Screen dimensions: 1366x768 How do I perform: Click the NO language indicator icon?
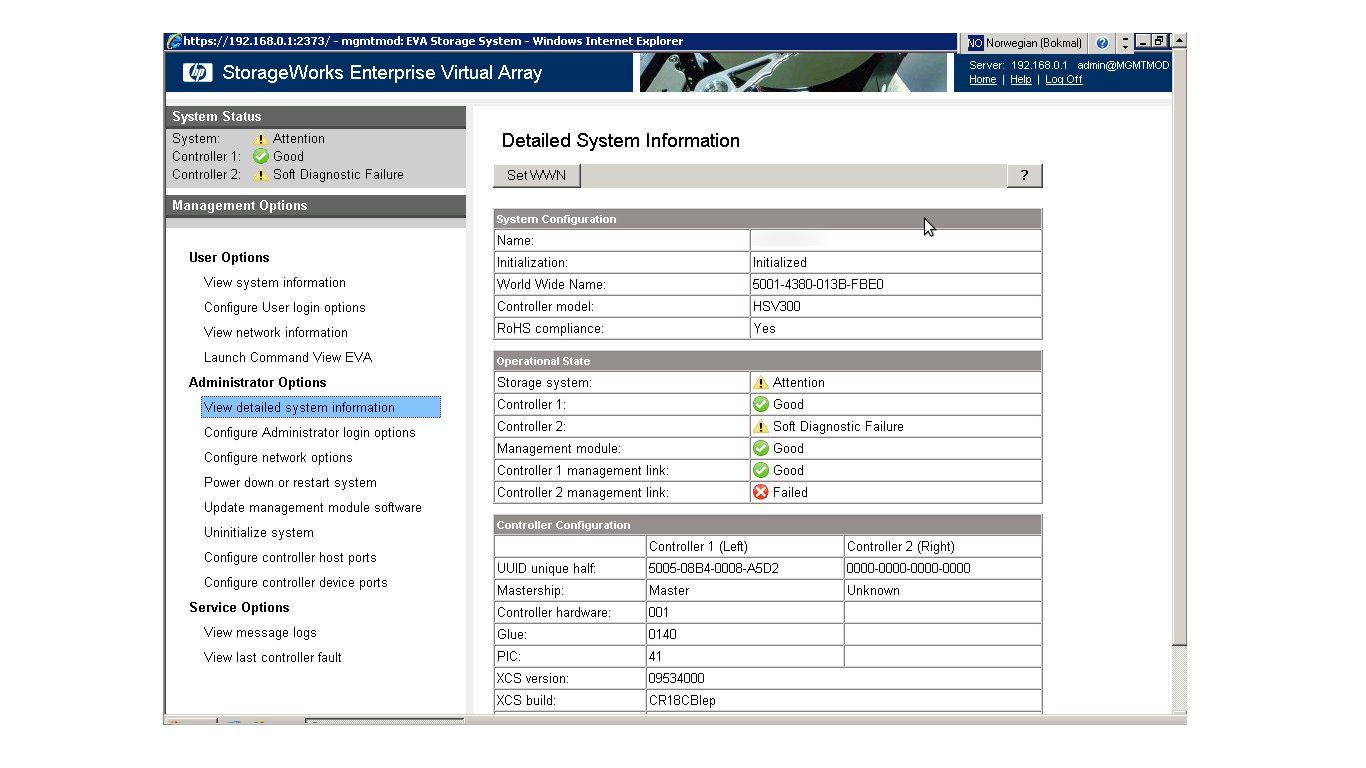tap(975, 43)
